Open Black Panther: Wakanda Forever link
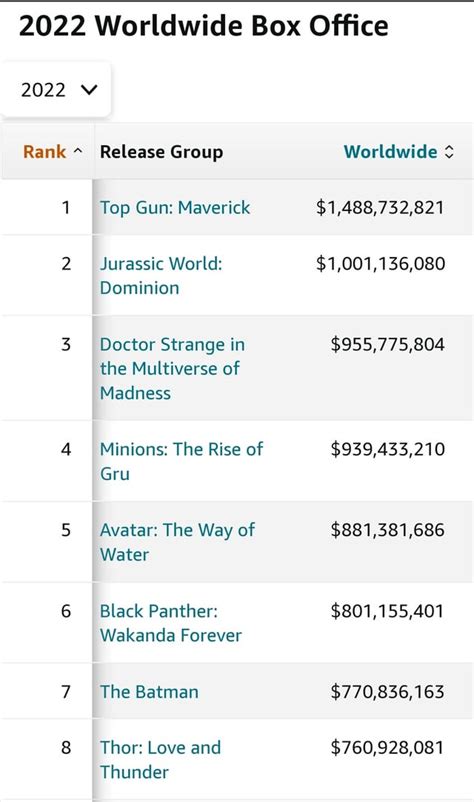 [x=171, y=623]
